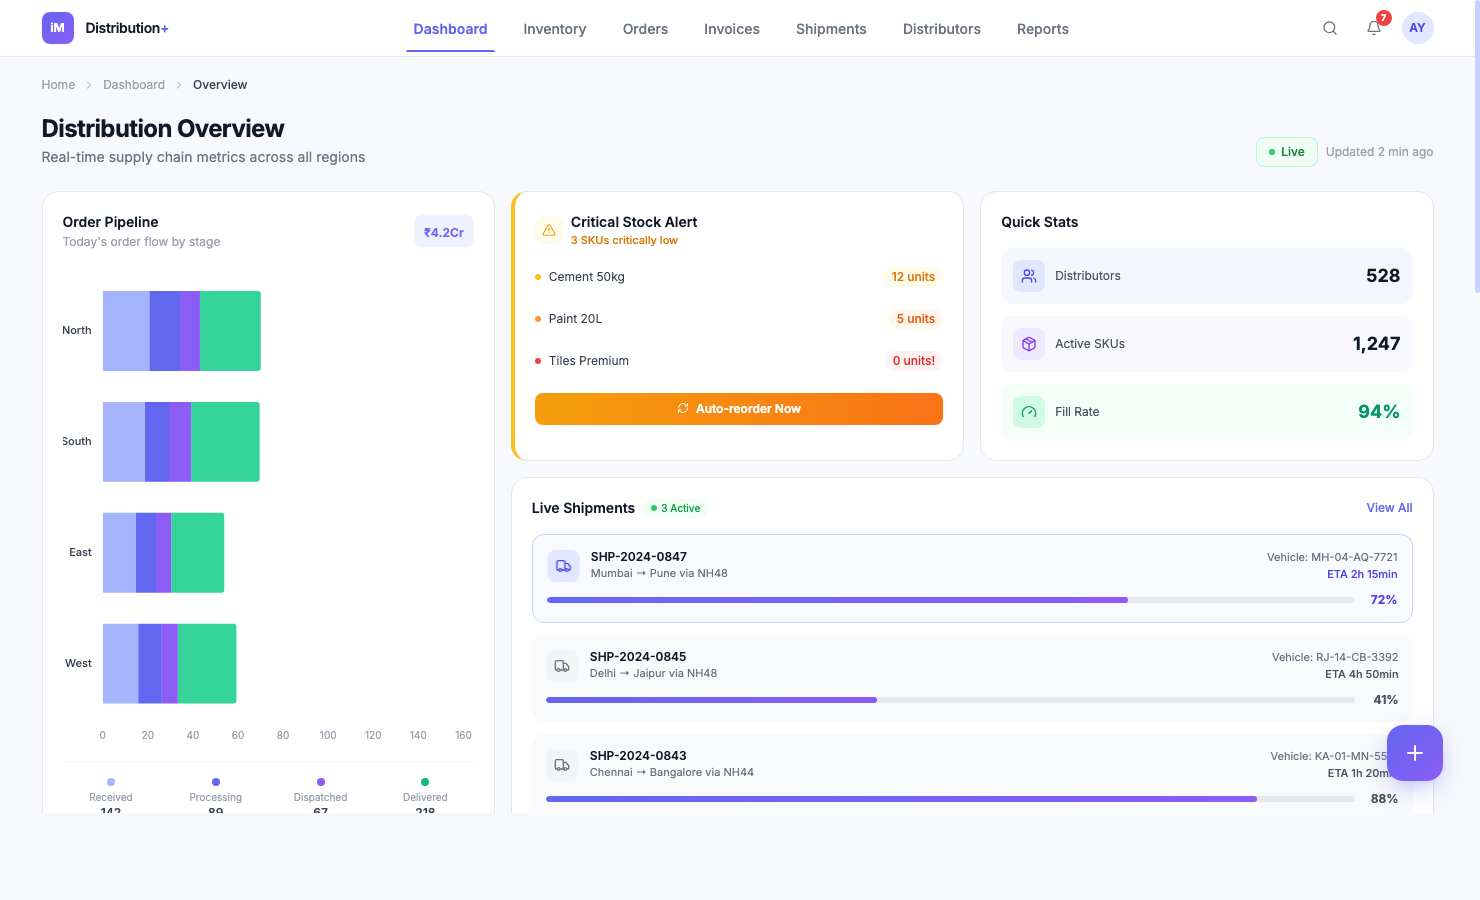Open View All live shipments
The image size is (1480, 900).
point(1389,507)
